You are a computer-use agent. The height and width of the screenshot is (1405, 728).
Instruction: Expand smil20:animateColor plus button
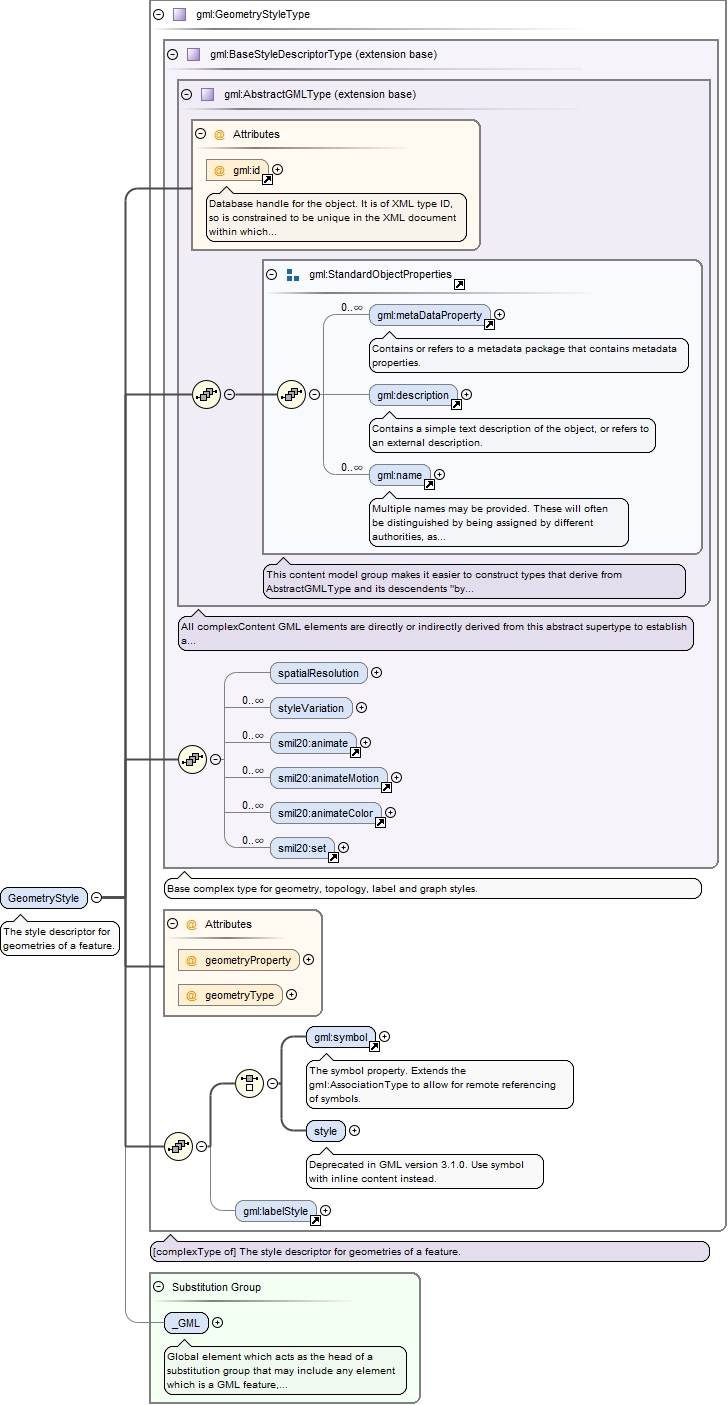[390, 813]
